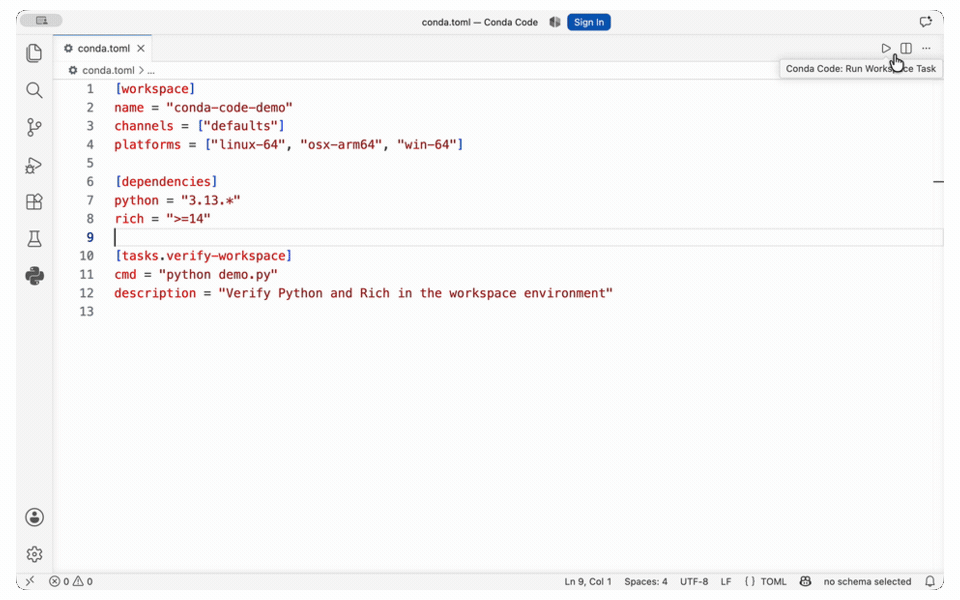Viewport: 960px width, 600px height.
Task: Click line number 1 in the gutter
Action: coord(90,89)
